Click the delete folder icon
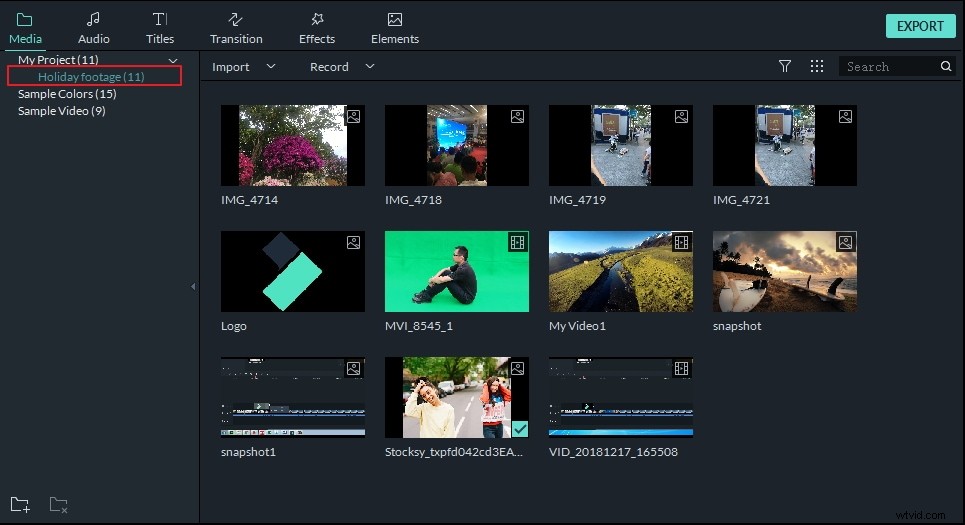965x525 pixels. pos(58,505)
